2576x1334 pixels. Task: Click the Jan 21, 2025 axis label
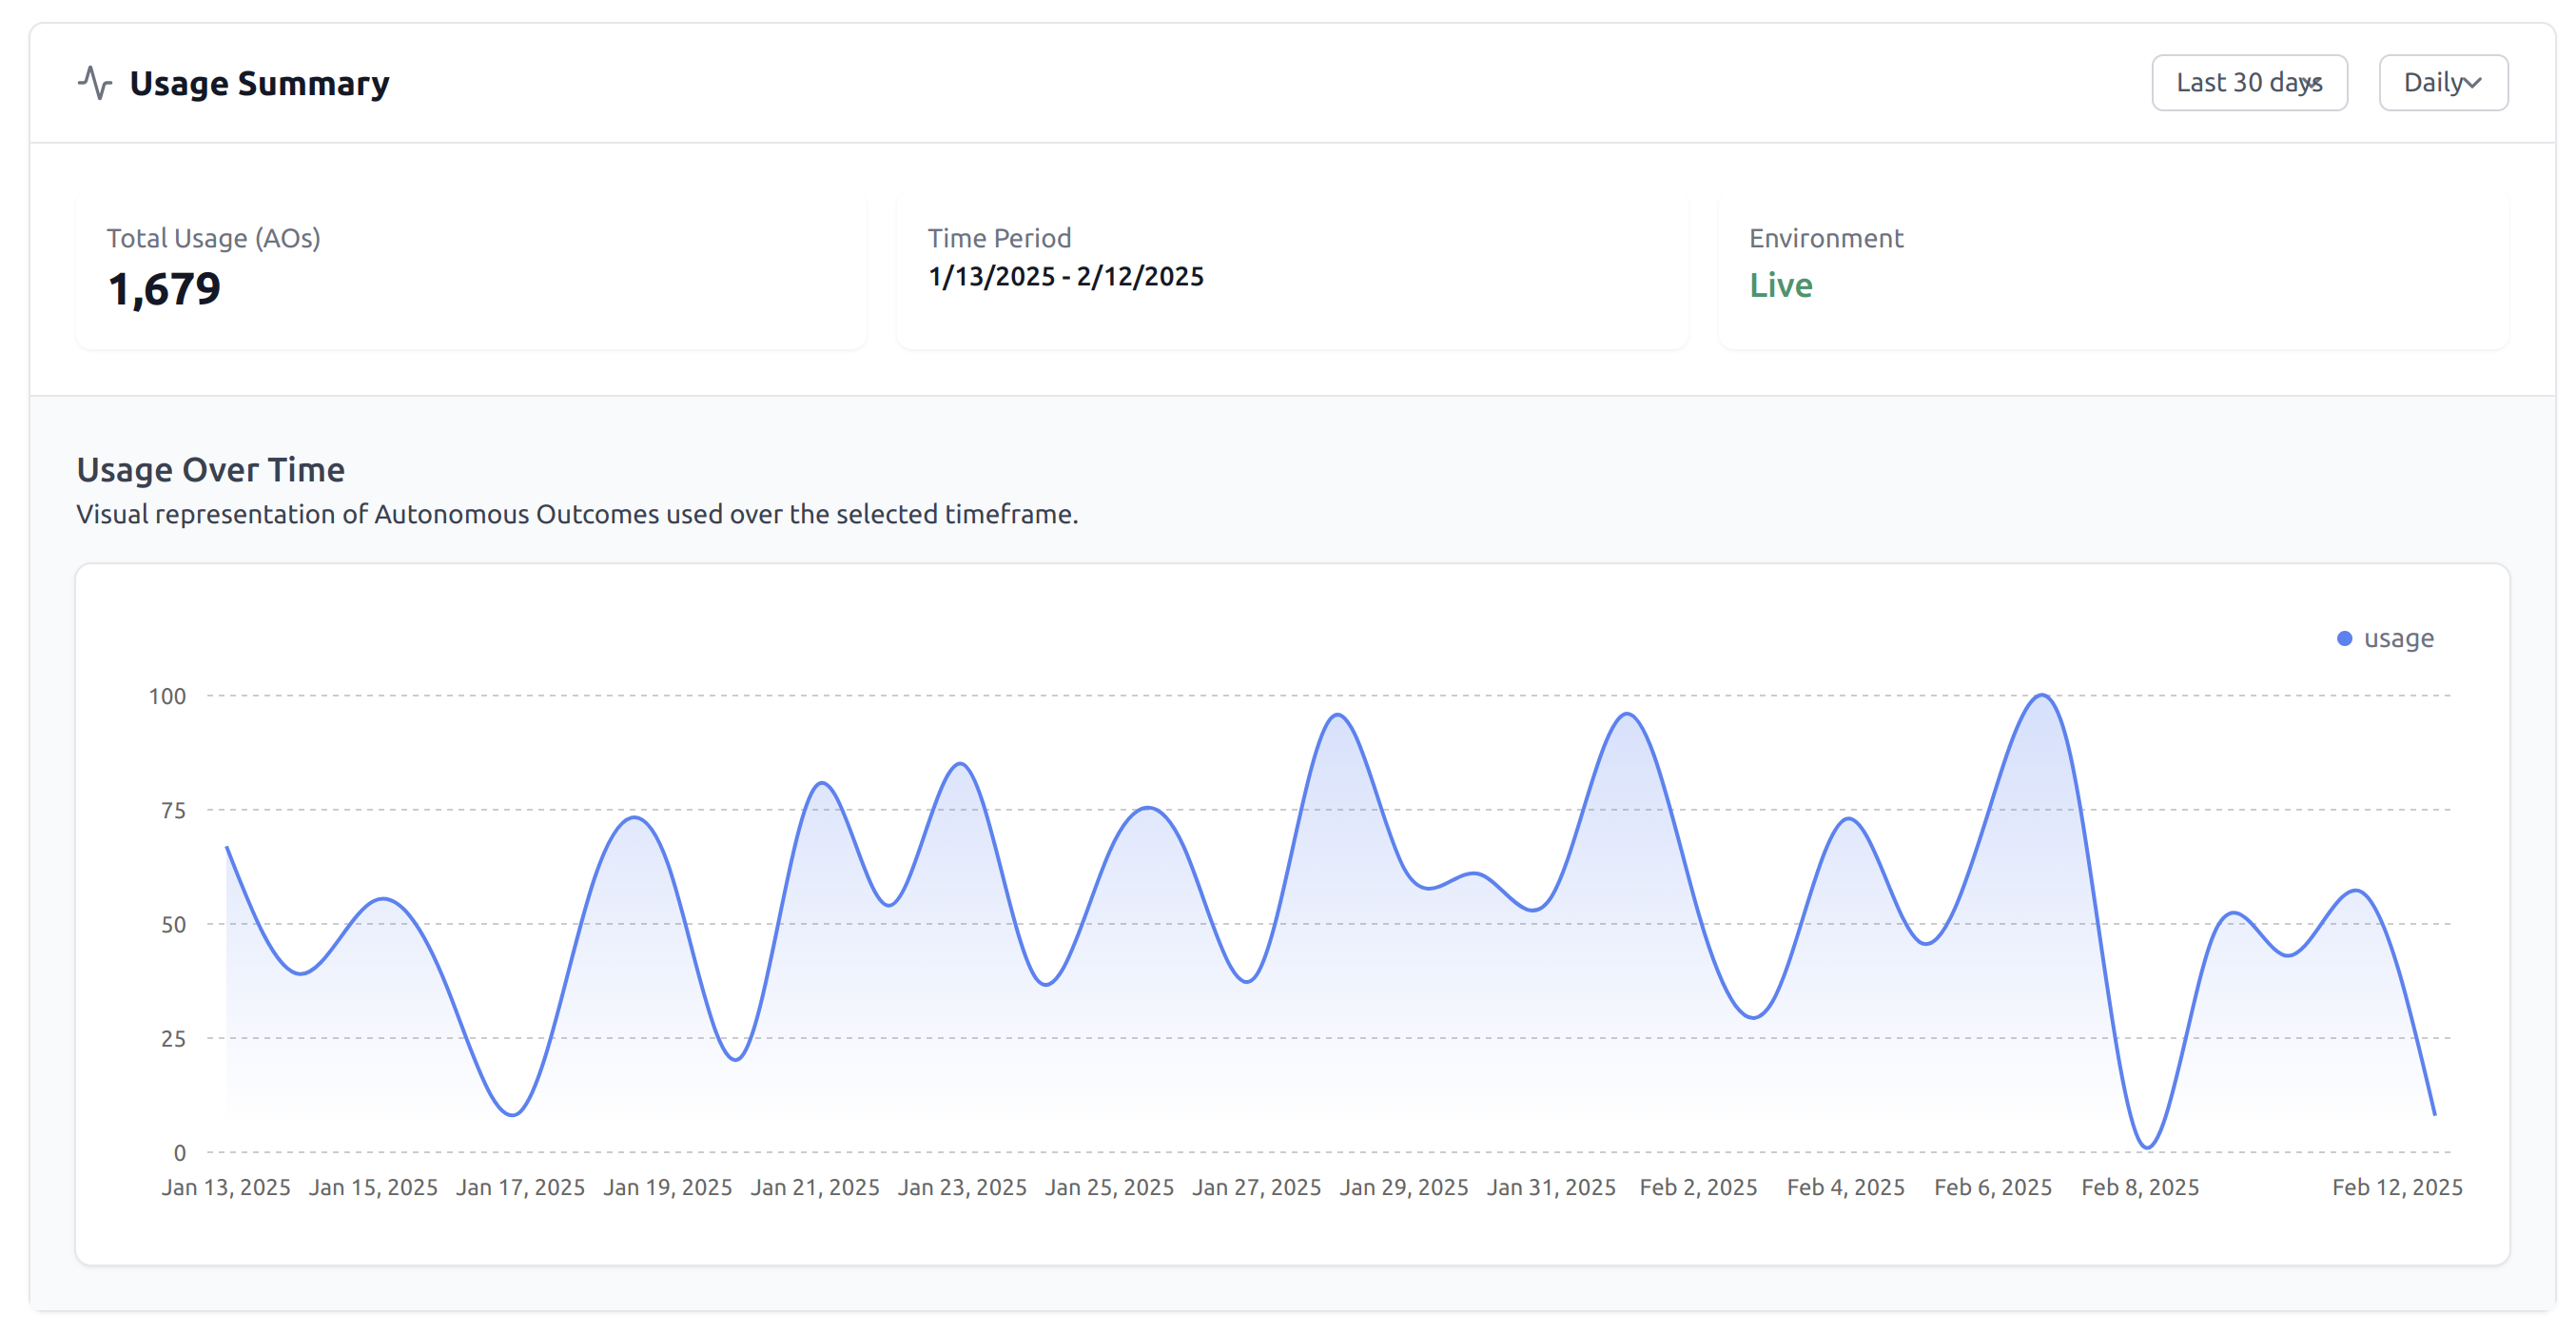(815, 1187)
